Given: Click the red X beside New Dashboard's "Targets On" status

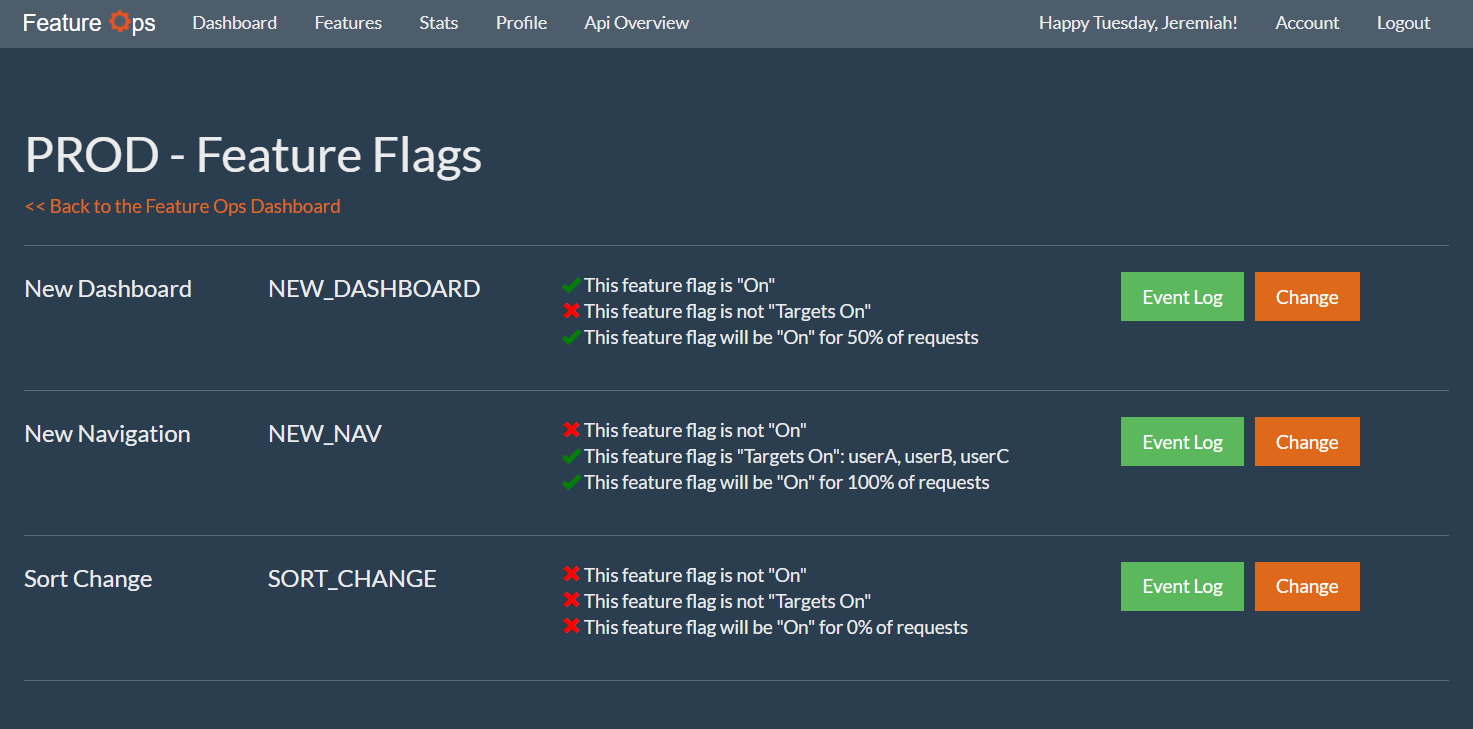Looking at the screenshot, I should (572, 310).
